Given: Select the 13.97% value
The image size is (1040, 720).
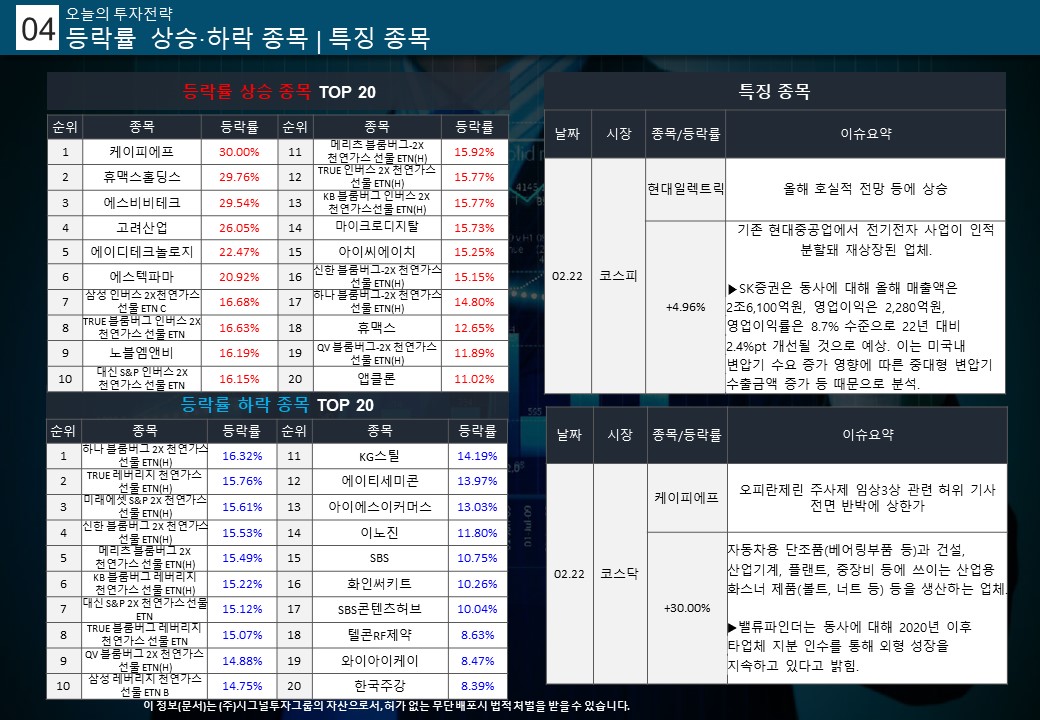Looking at the screenshot, I should click(477, 481).
